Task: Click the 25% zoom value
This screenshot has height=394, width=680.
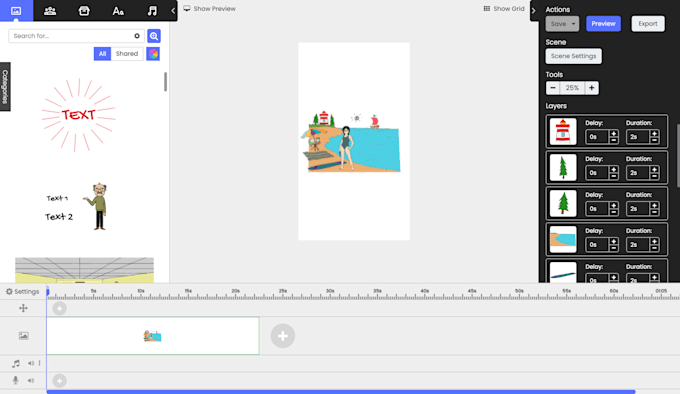Action: [572, 88]
